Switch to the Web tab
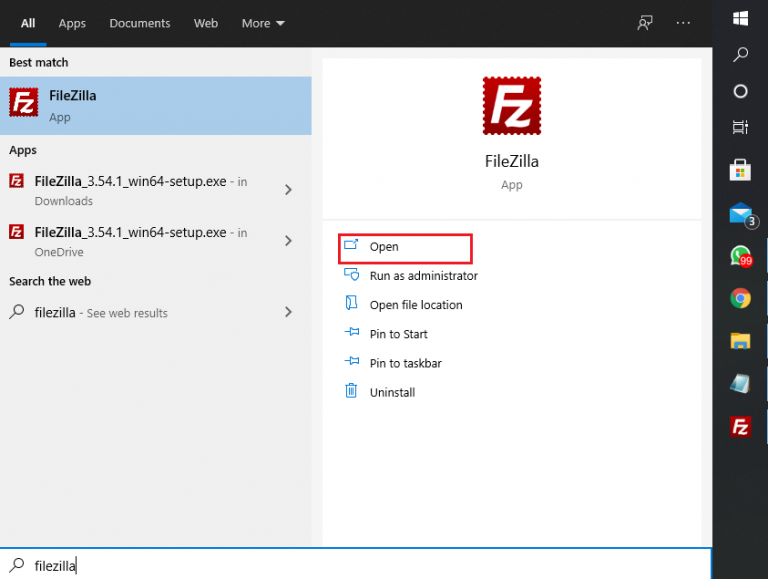The width and height of the screenshot is (768, 579). pyautogui.click(x=206, y=24)
